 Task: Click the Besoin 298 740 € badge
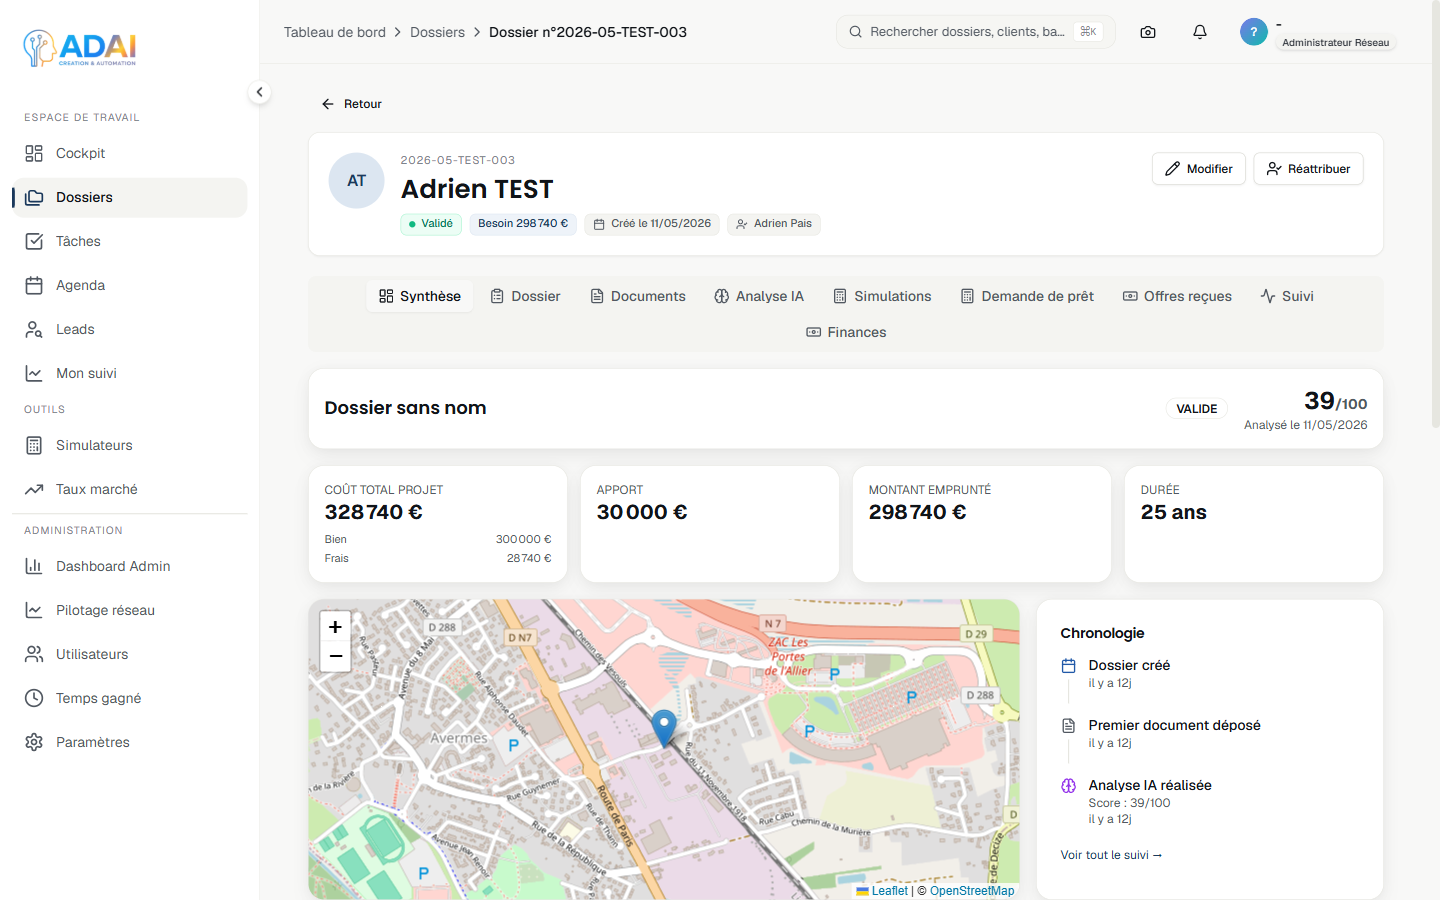(x=523, y=224)
